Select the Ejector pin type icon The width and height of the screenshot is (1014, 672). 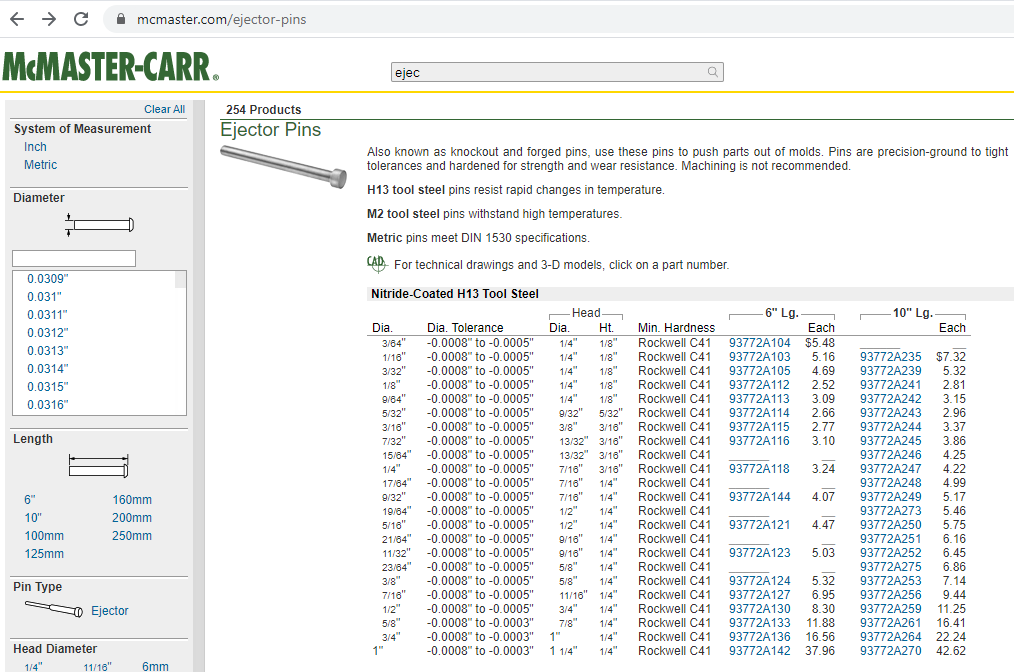click(54, 609)
